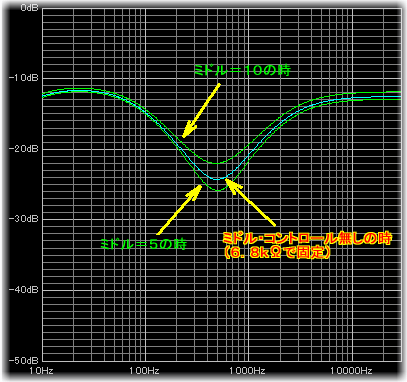The image size is (407, 382).
Task: Click the -10dB axis label
Action: point(24,78)
